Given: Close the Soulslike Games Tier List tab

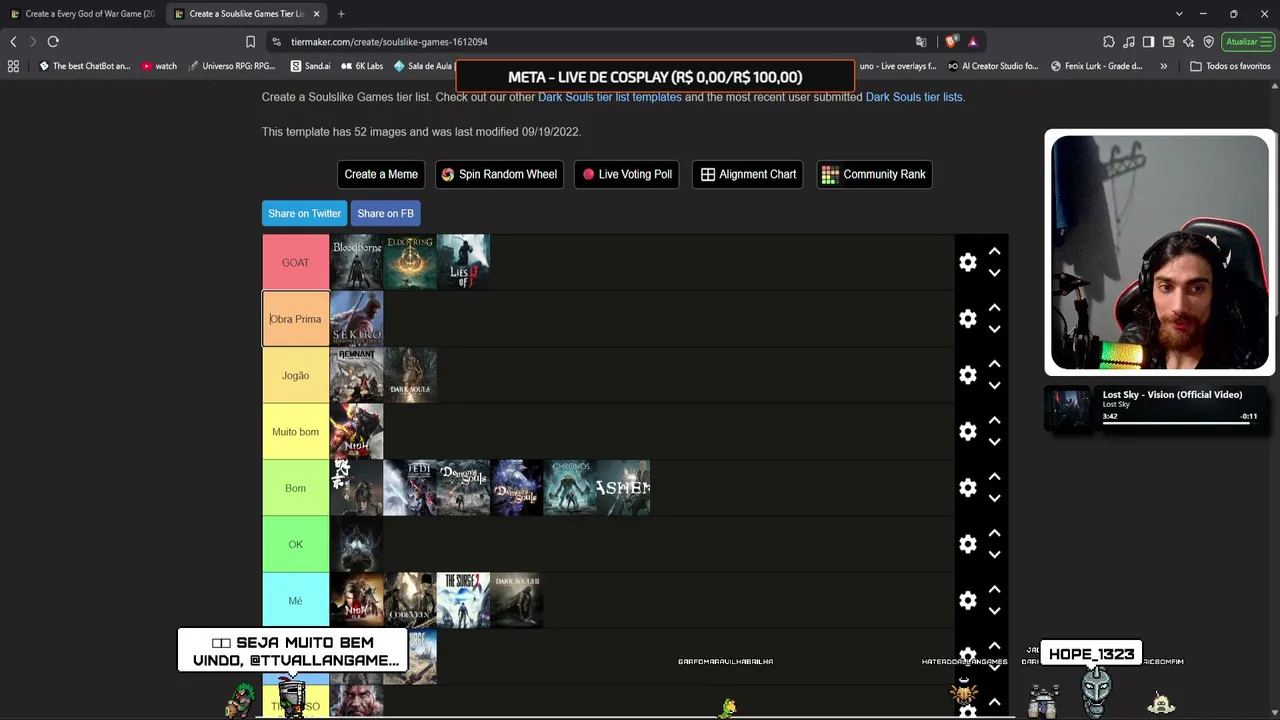Looking at the screenshot, I should pyautogui.click(x=316, y=14).
